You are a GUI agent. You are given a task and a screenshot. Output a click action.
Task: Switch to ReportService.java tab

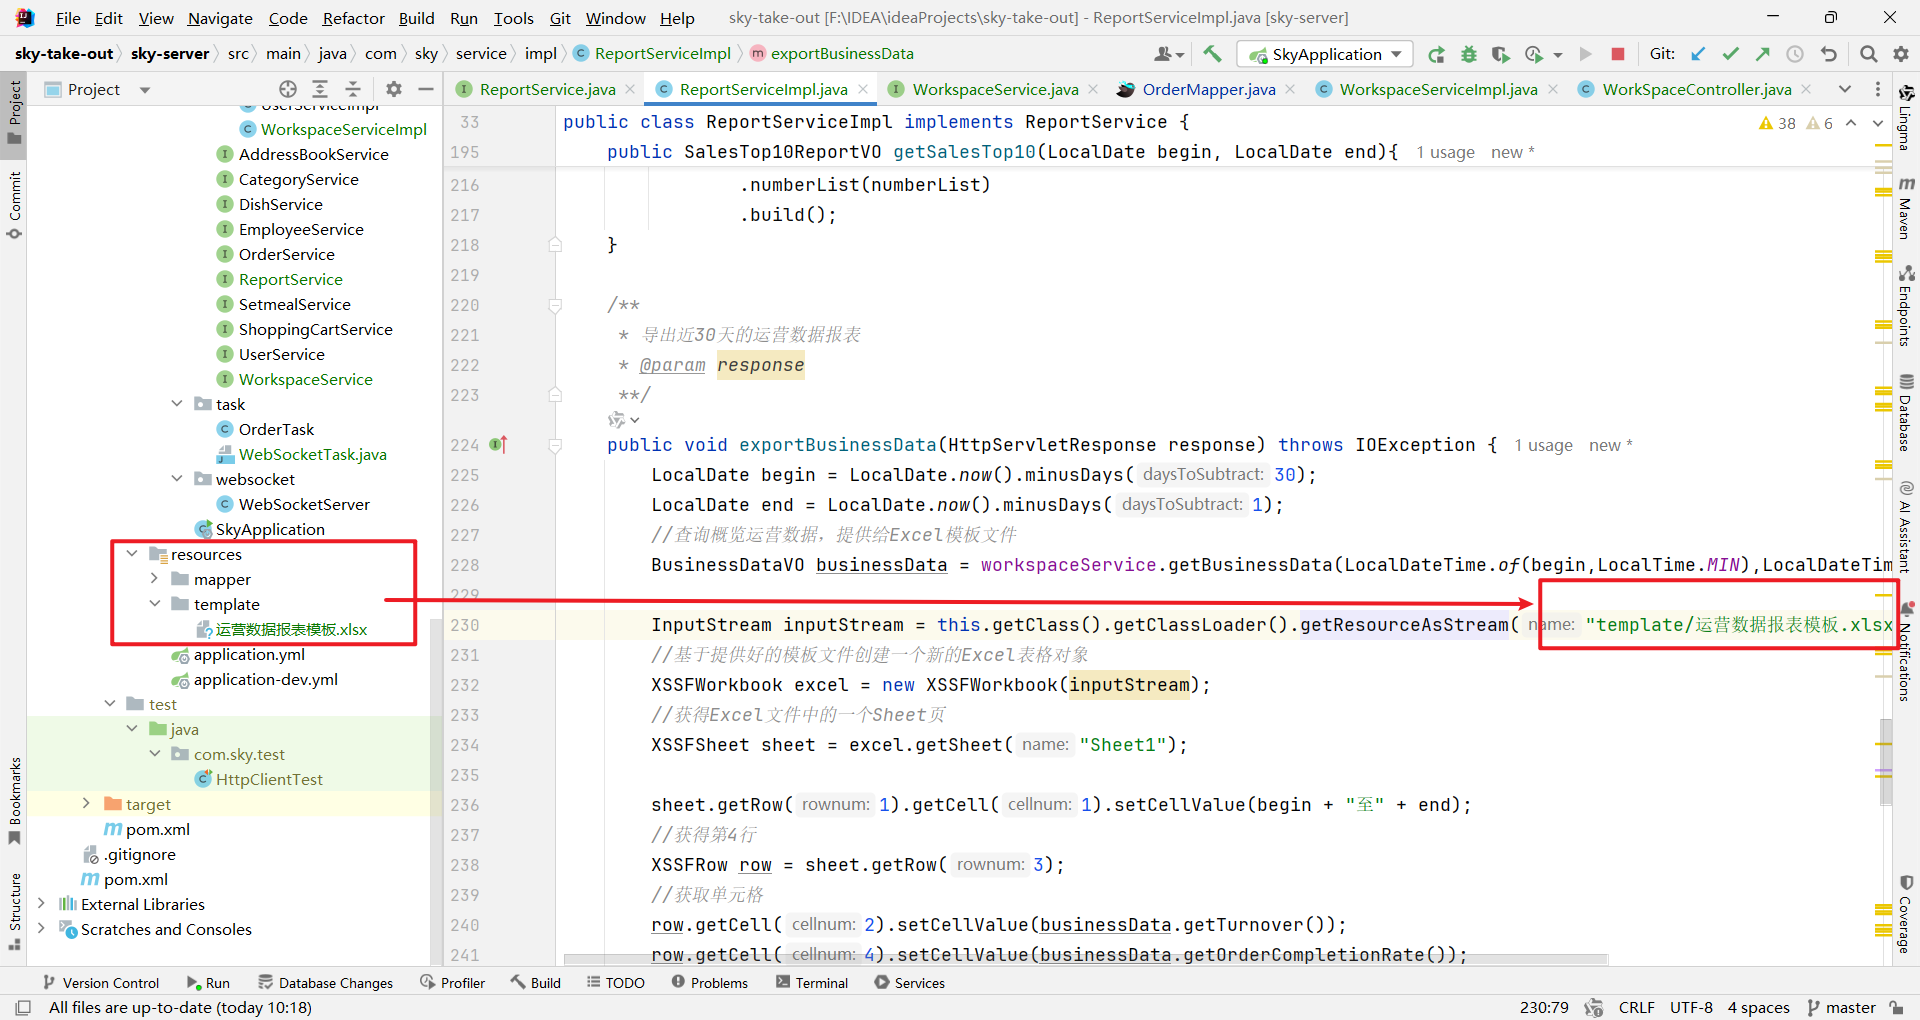[547, 90]
